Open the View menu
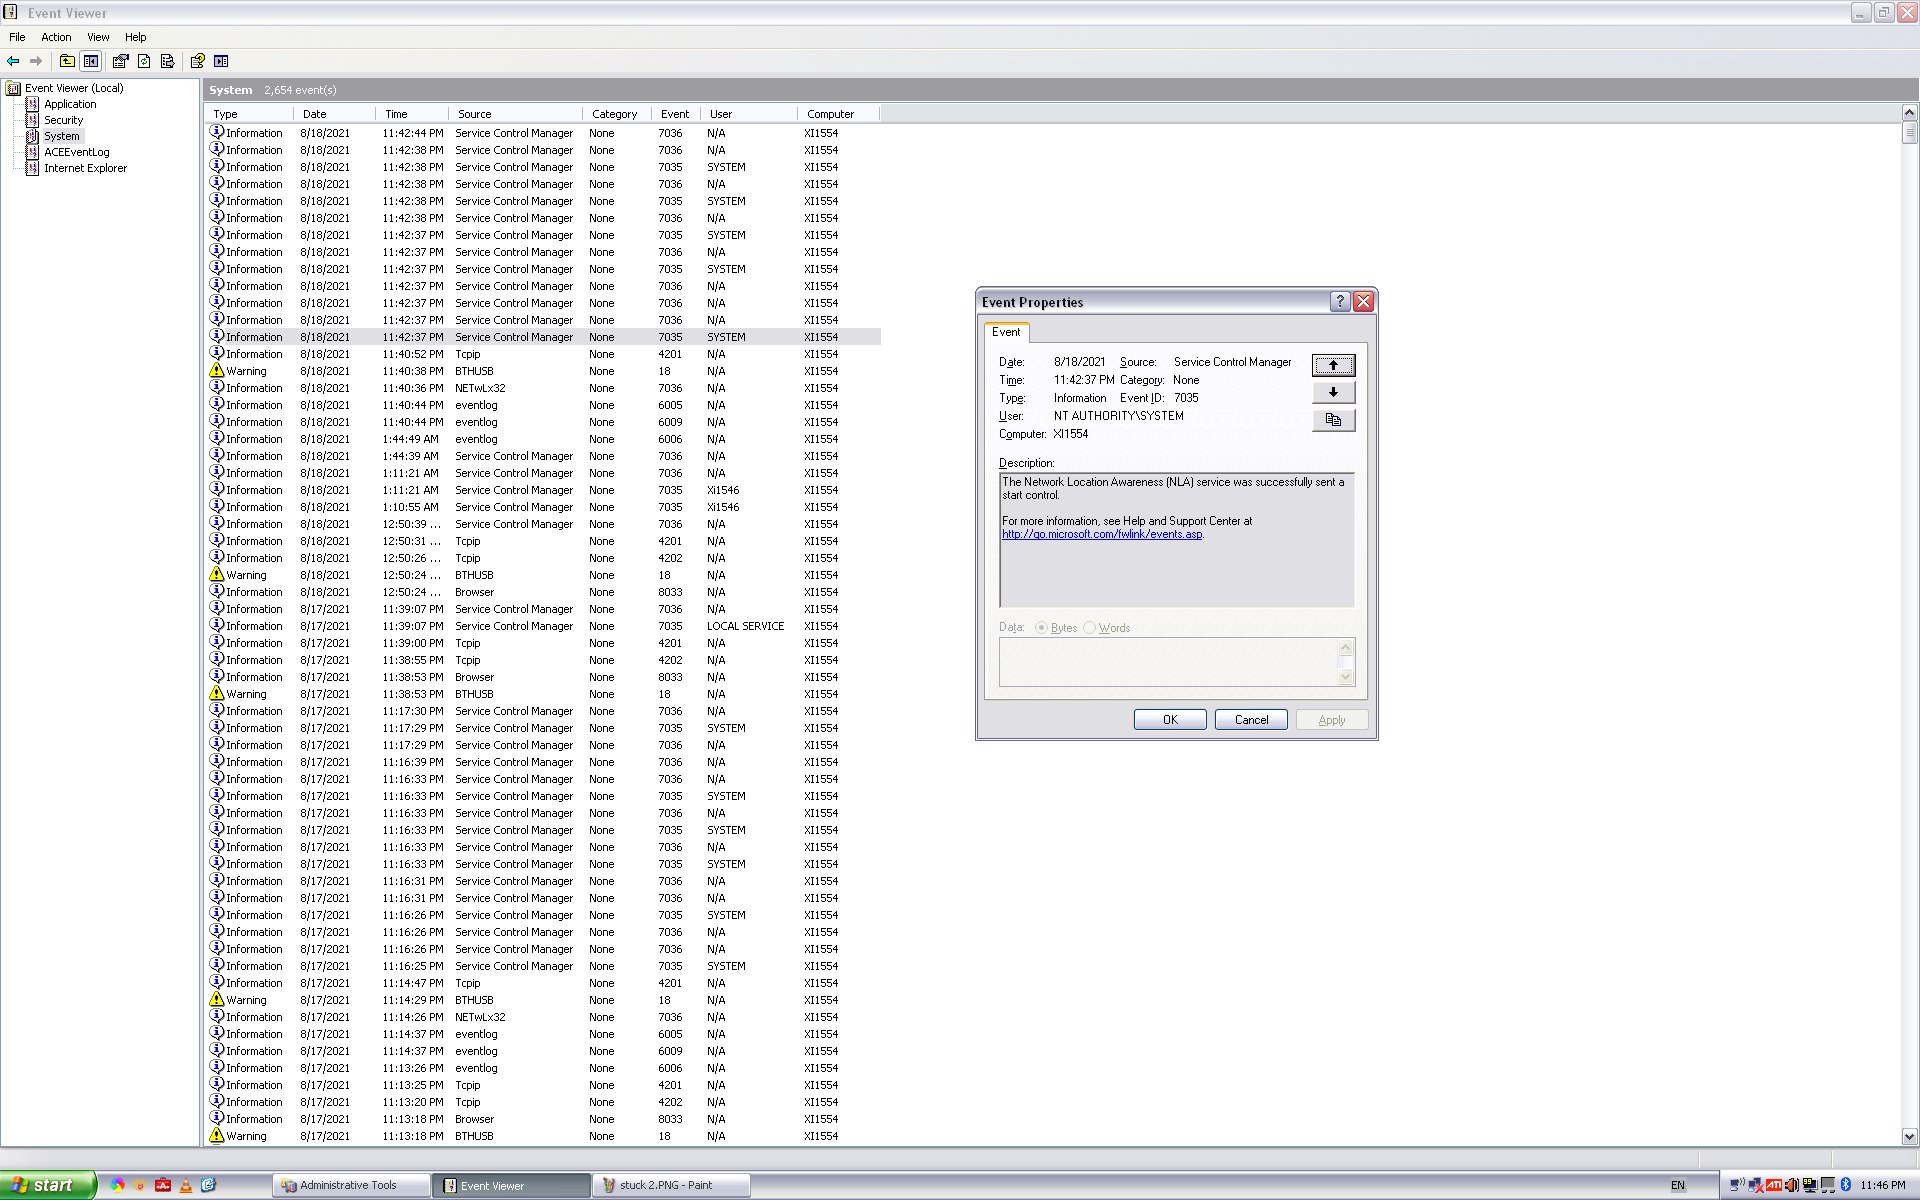1920x1200 pixels. pyautogui.click(x=98, y=37)
